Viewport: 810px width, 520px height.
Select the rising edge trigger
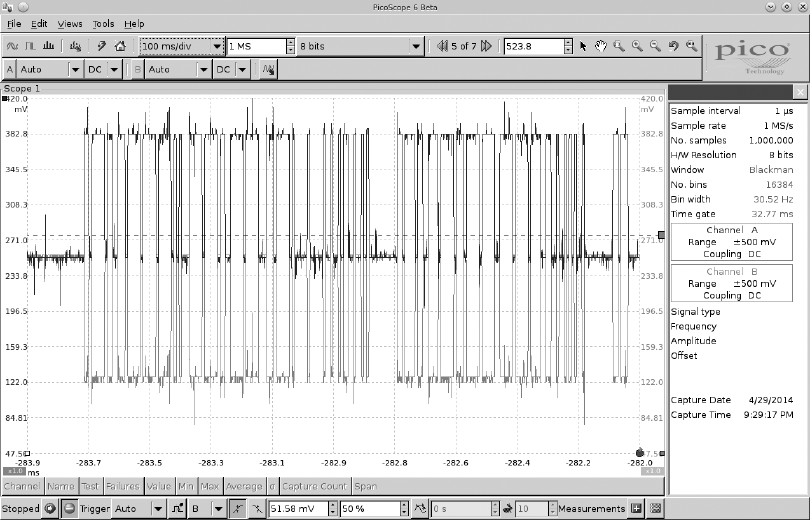click(238, 509)
